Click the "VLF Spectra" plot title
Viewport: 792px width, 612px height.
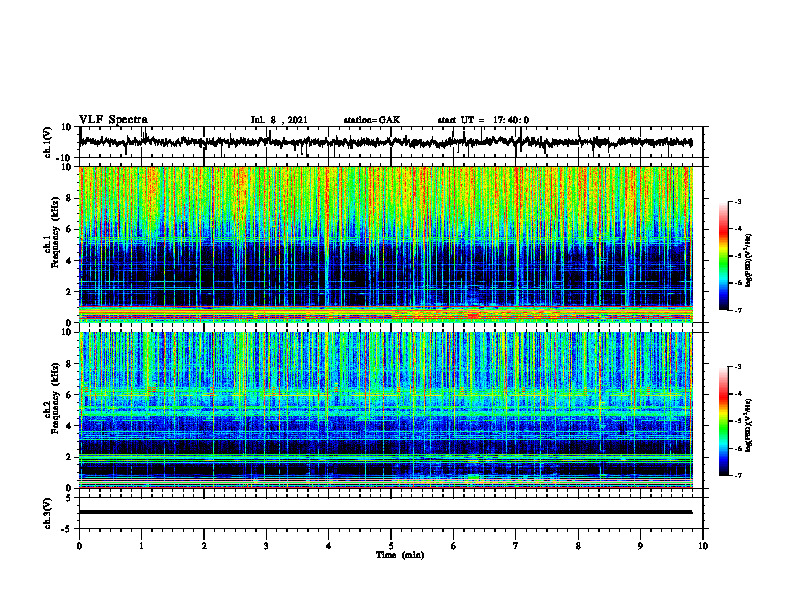[x=113, y=120]
